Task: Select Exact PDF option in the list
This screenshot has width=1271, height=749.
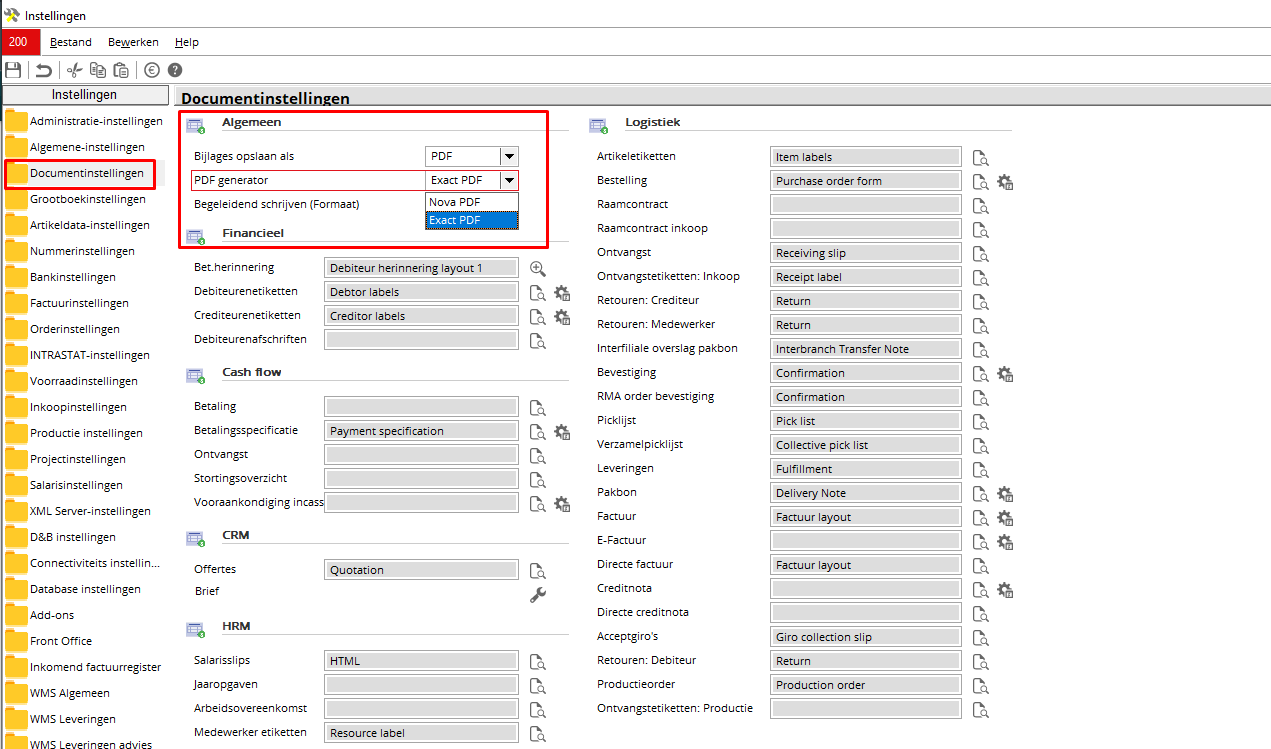Action: pos(472,219)
